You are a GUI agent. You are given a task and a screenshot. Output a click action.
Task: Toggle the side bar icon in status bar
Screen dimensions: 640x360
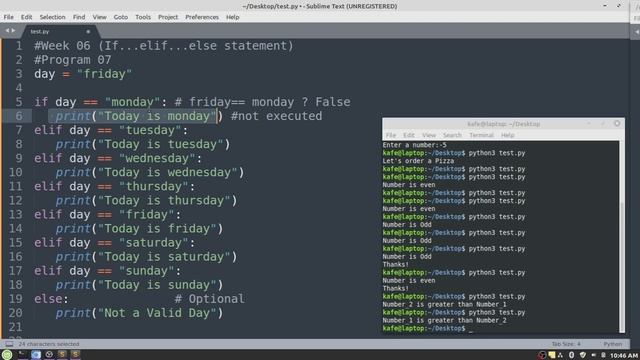point(9,344)
